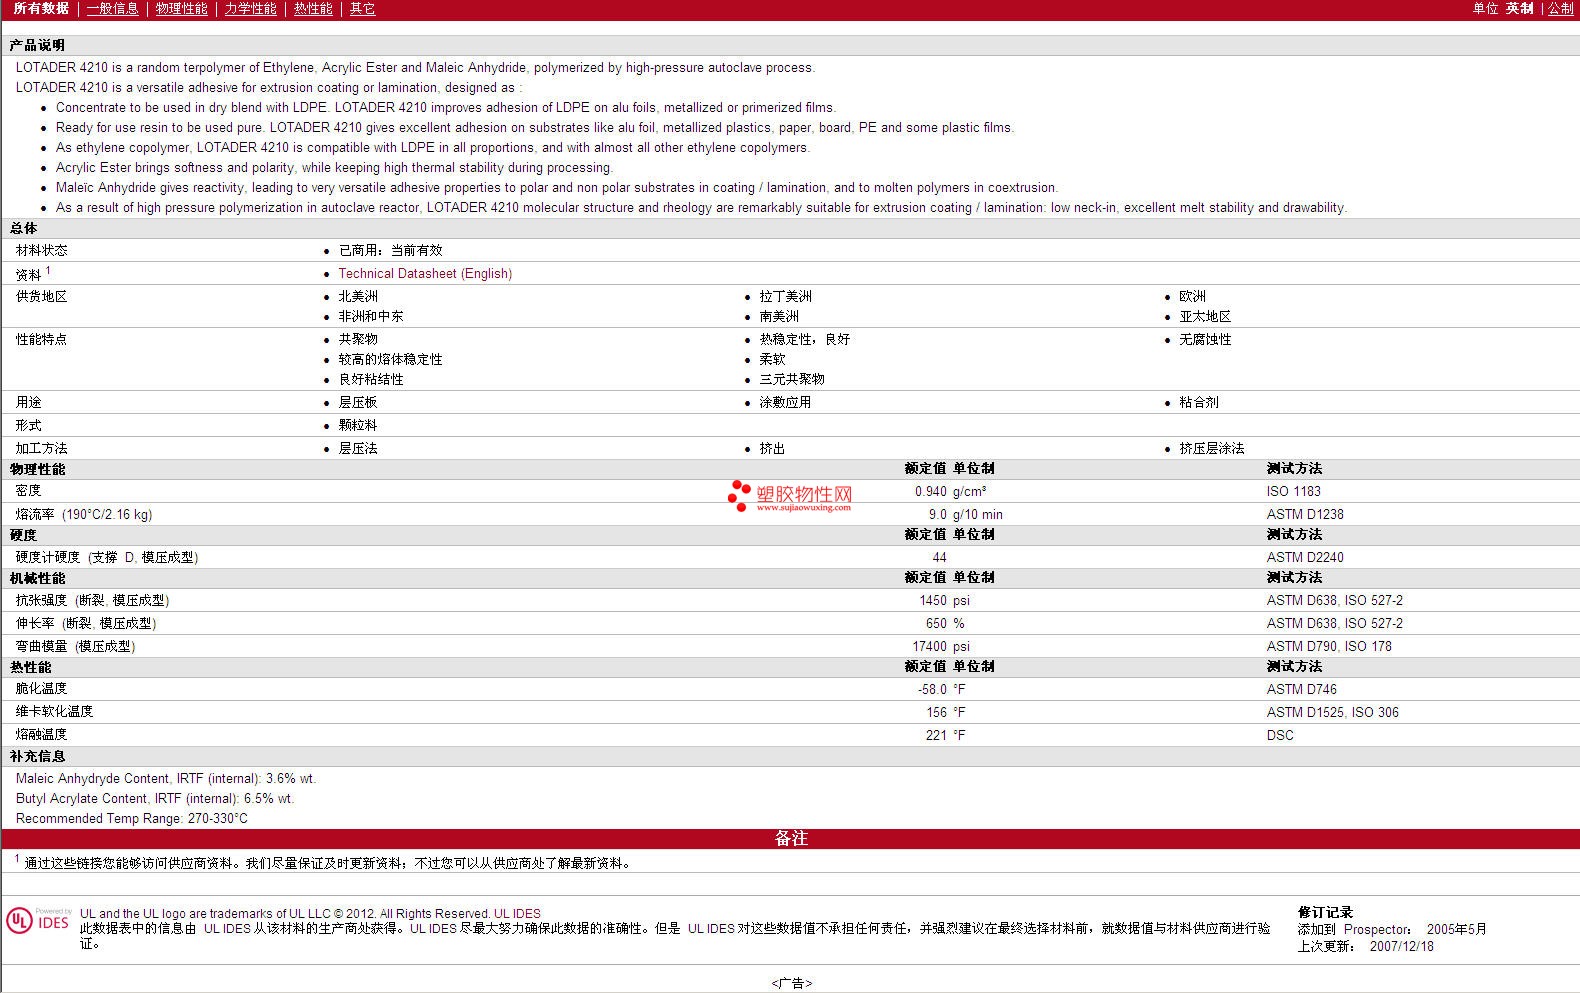Click the 良好粘结性 feature
The width and height of the screenshot is (1580, 993).
click(371, 380)
